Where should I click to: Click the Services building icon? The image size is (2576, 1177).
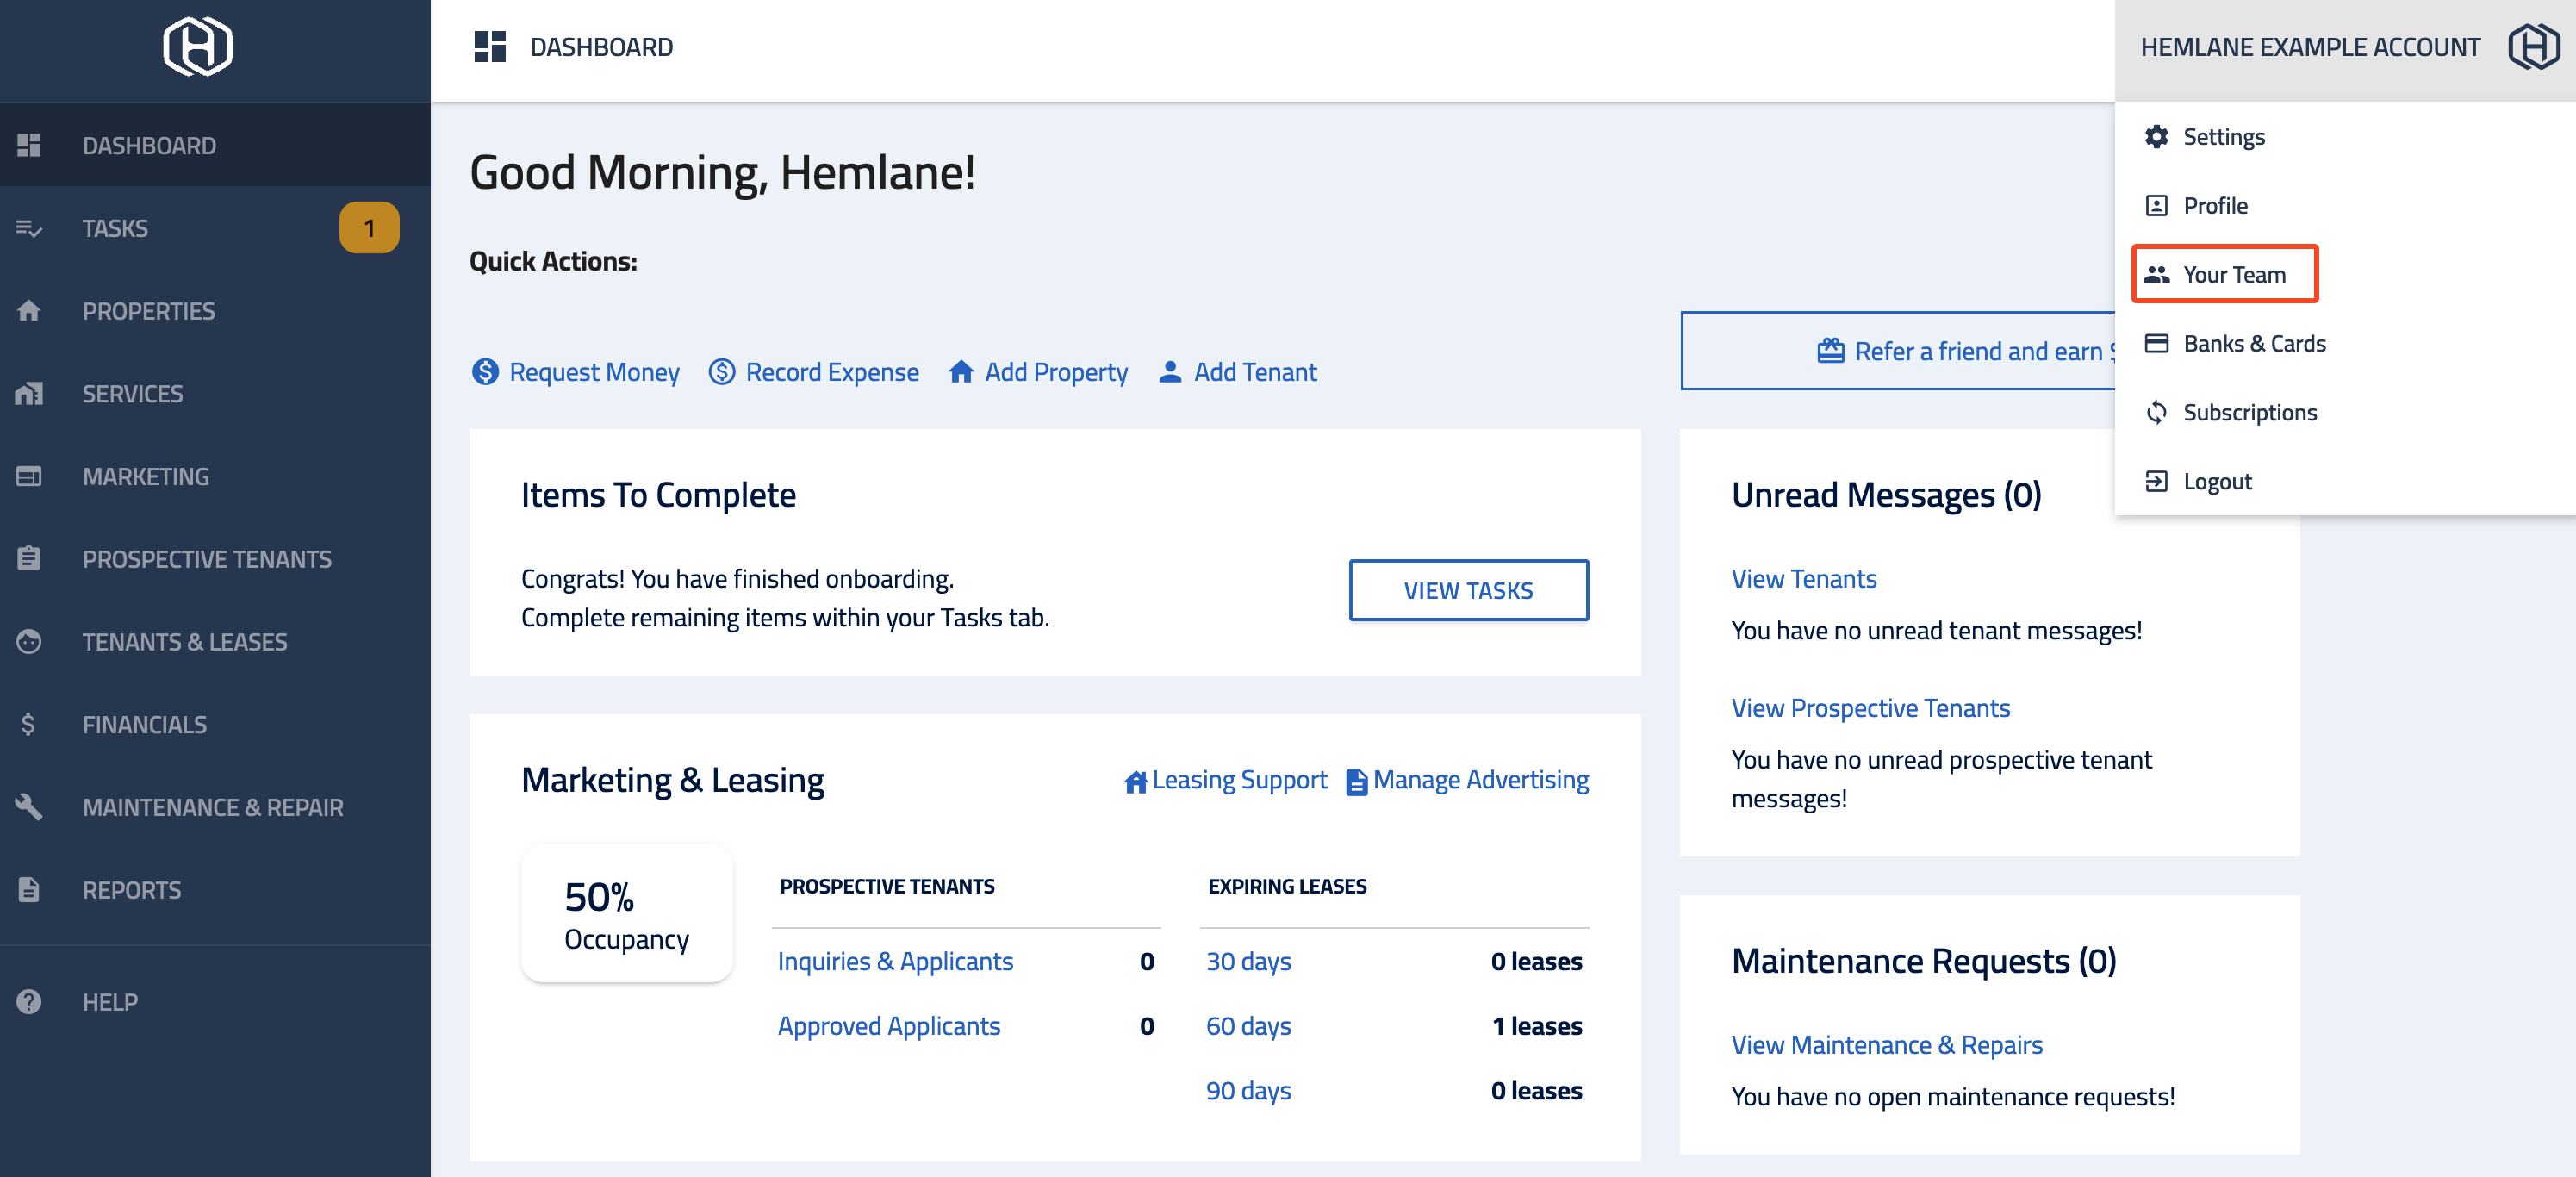29,394
